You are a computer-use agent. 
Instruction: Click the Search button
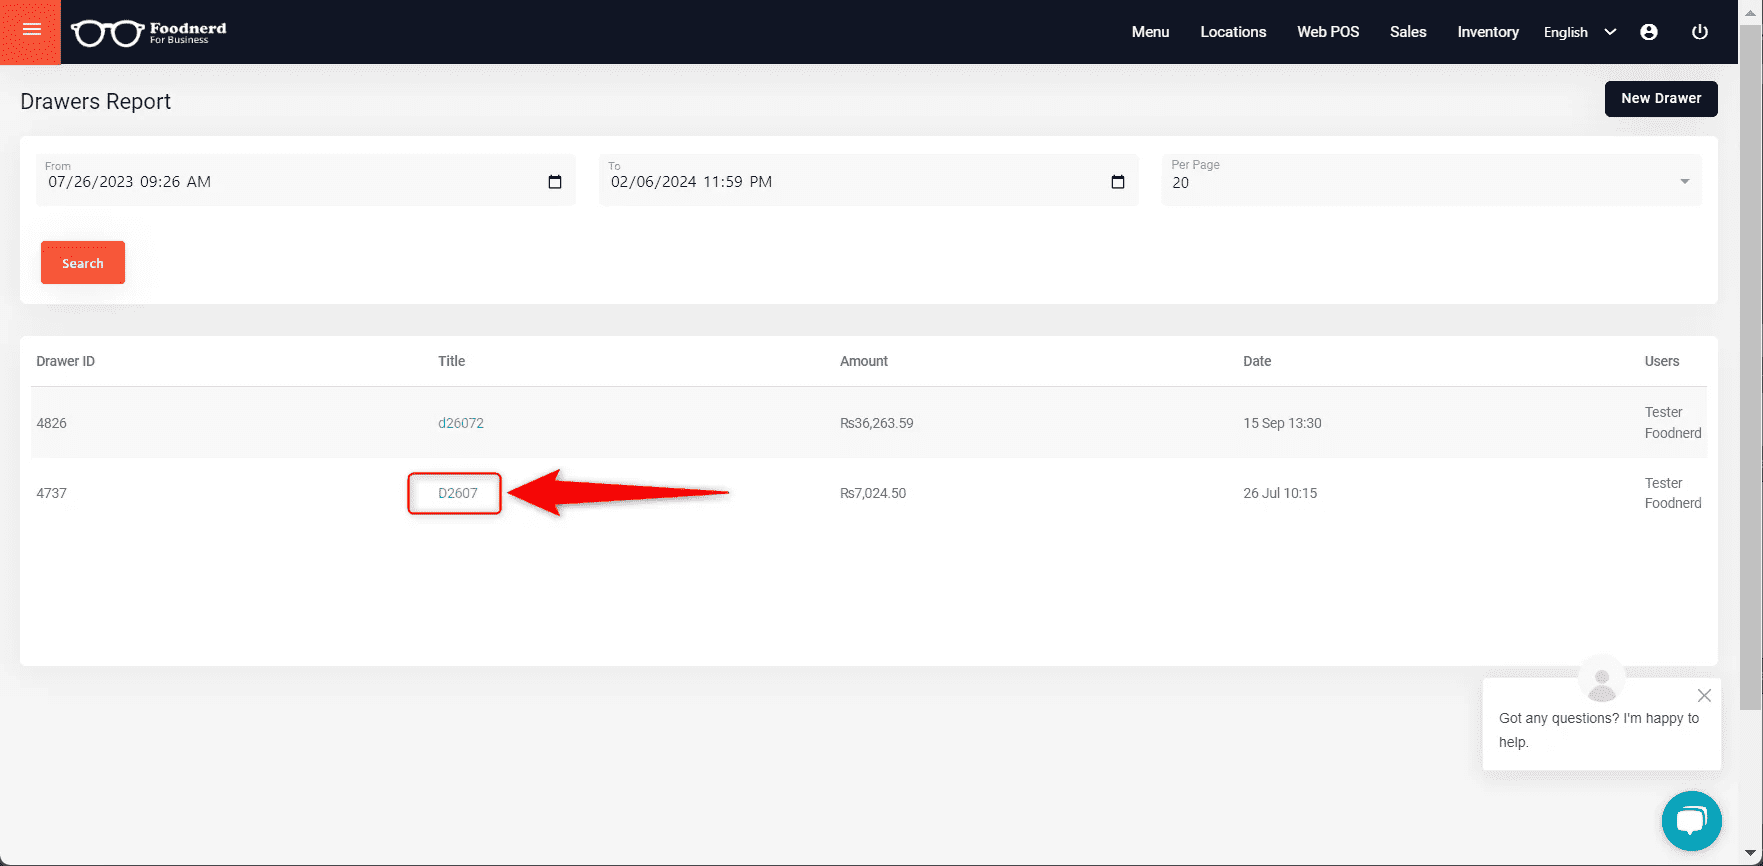click(83, 263)
